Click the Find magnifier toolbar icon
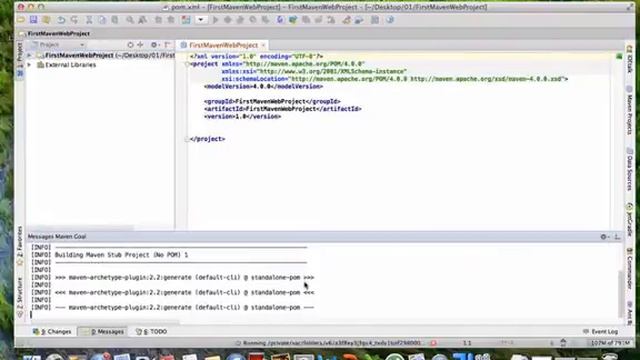 pos(130,20)
